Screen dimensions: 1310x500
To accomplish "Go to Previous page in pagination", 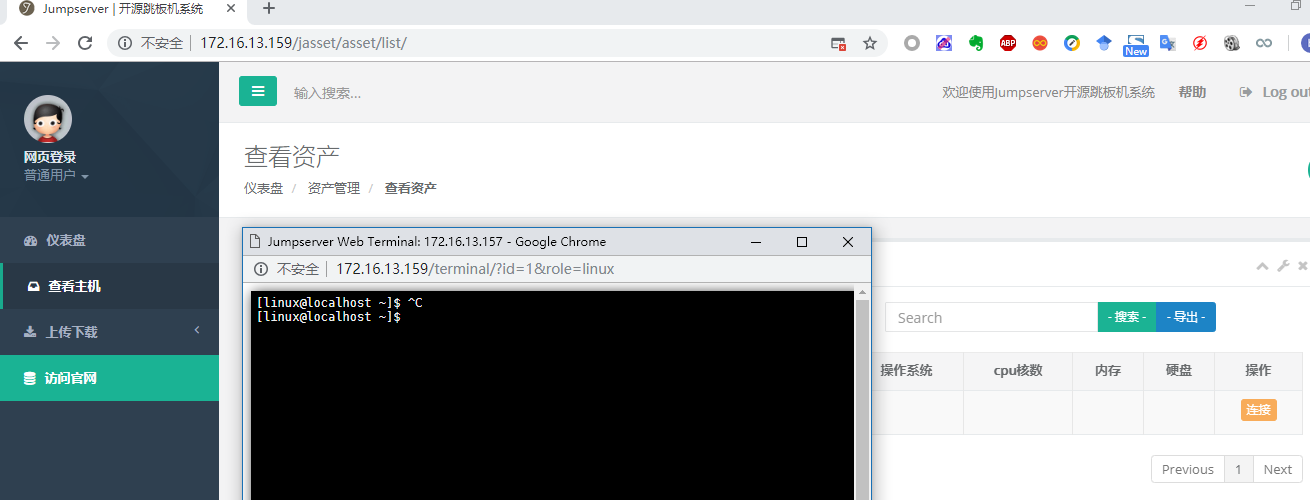I will (x=1188, y=469).
